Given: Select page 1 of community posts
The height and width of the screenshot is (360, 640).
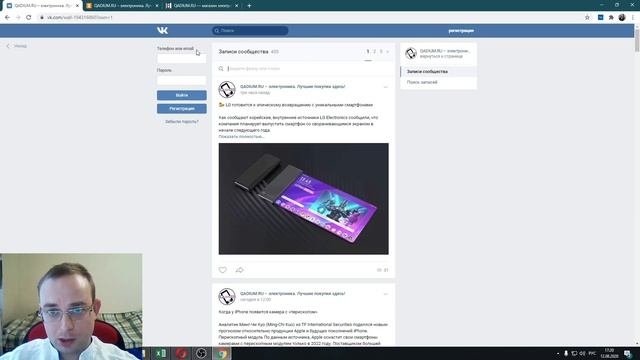Looking at the screenshot, I should [x=368, y=52].
